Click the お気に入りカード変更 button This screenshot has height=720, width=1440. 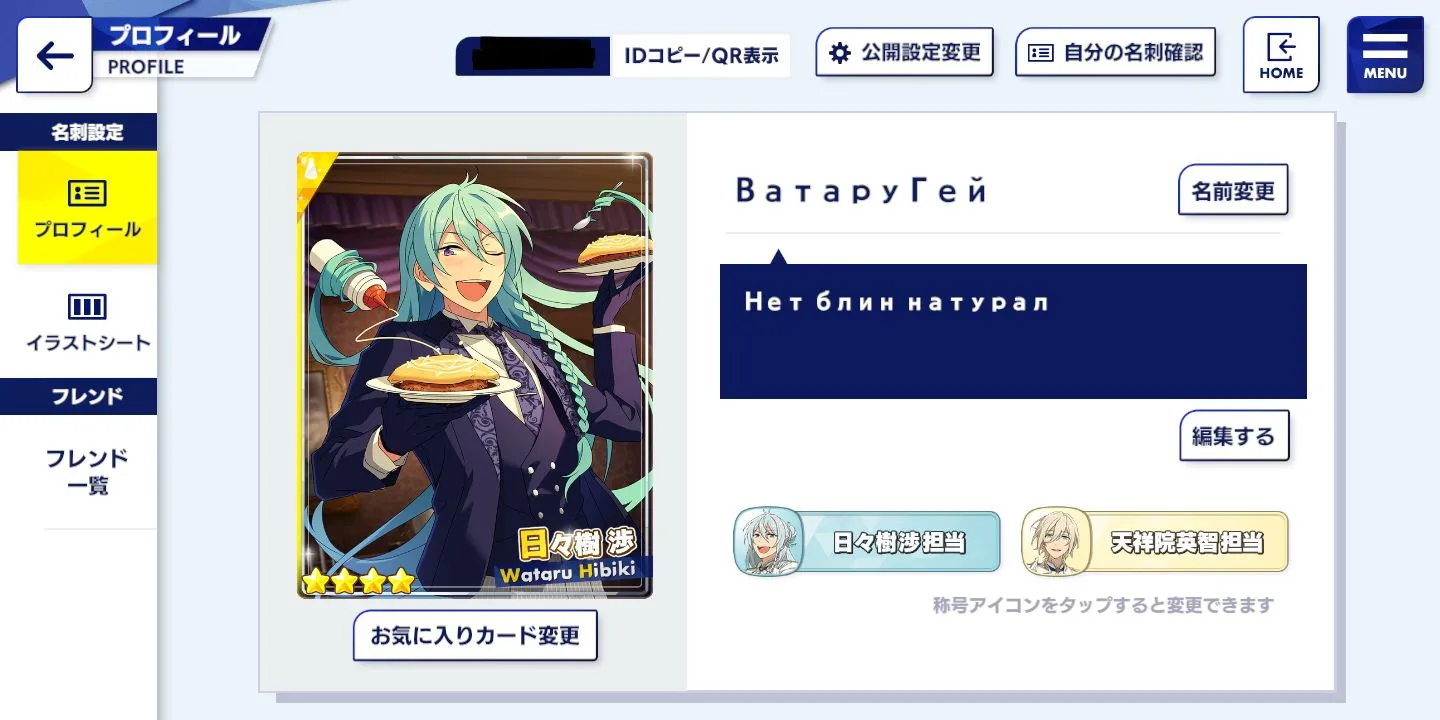(475, 635)
